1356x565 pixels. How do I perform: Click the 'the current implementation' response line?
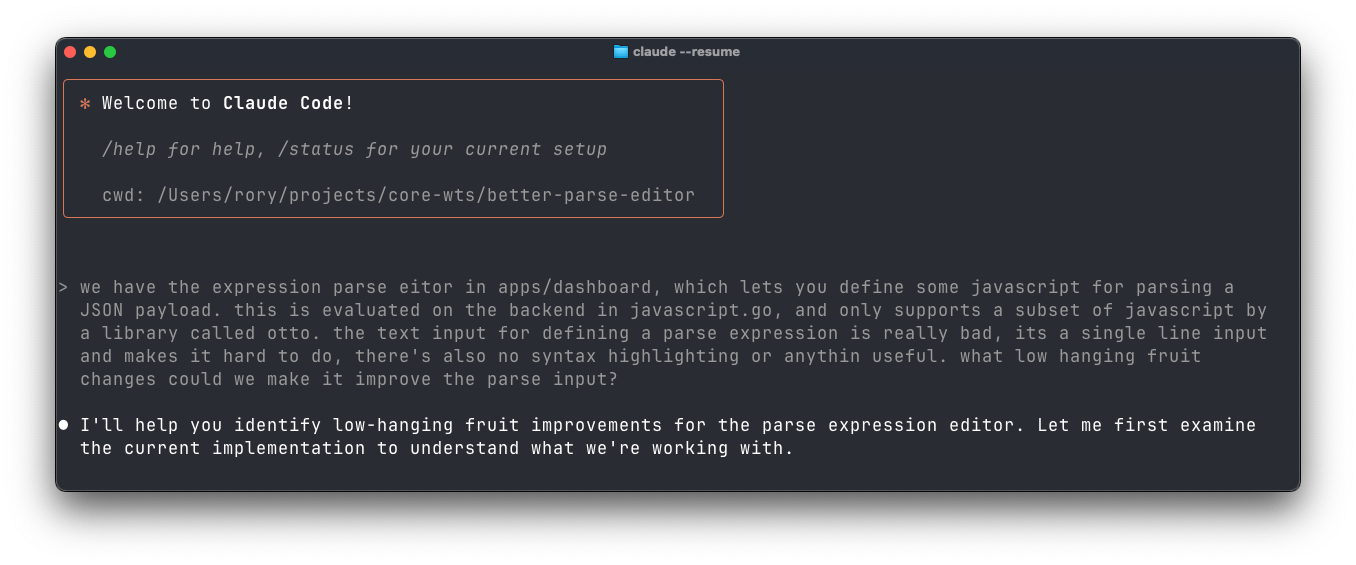pos(436,449)
